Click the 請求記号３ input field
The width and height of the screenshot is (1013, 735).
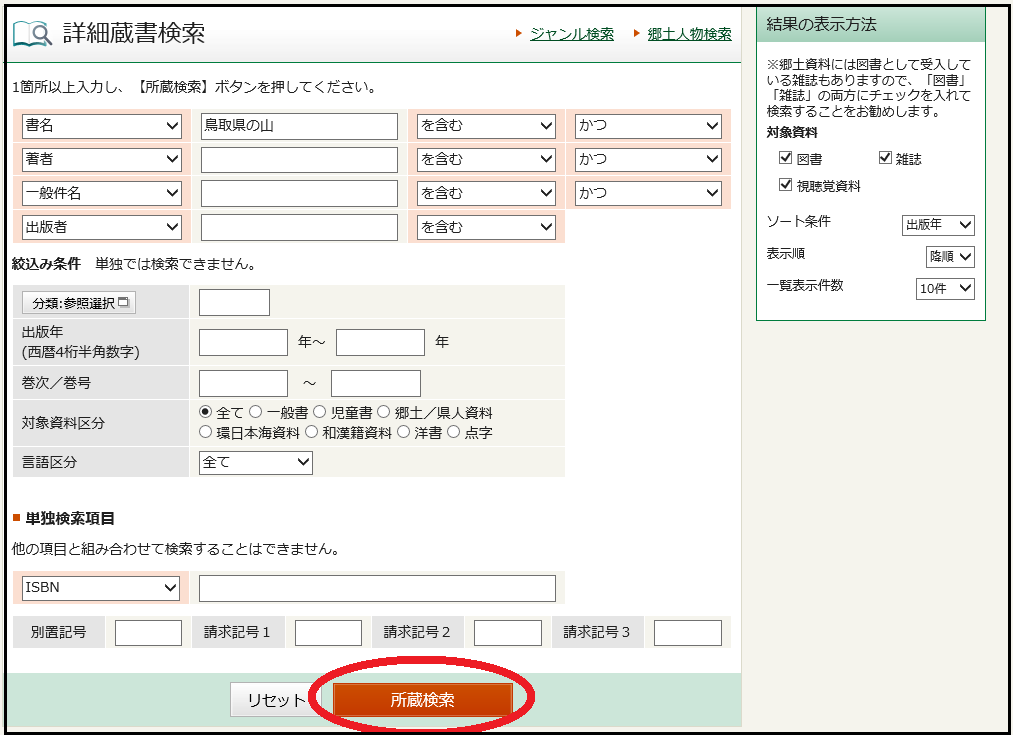pos(688,633)
